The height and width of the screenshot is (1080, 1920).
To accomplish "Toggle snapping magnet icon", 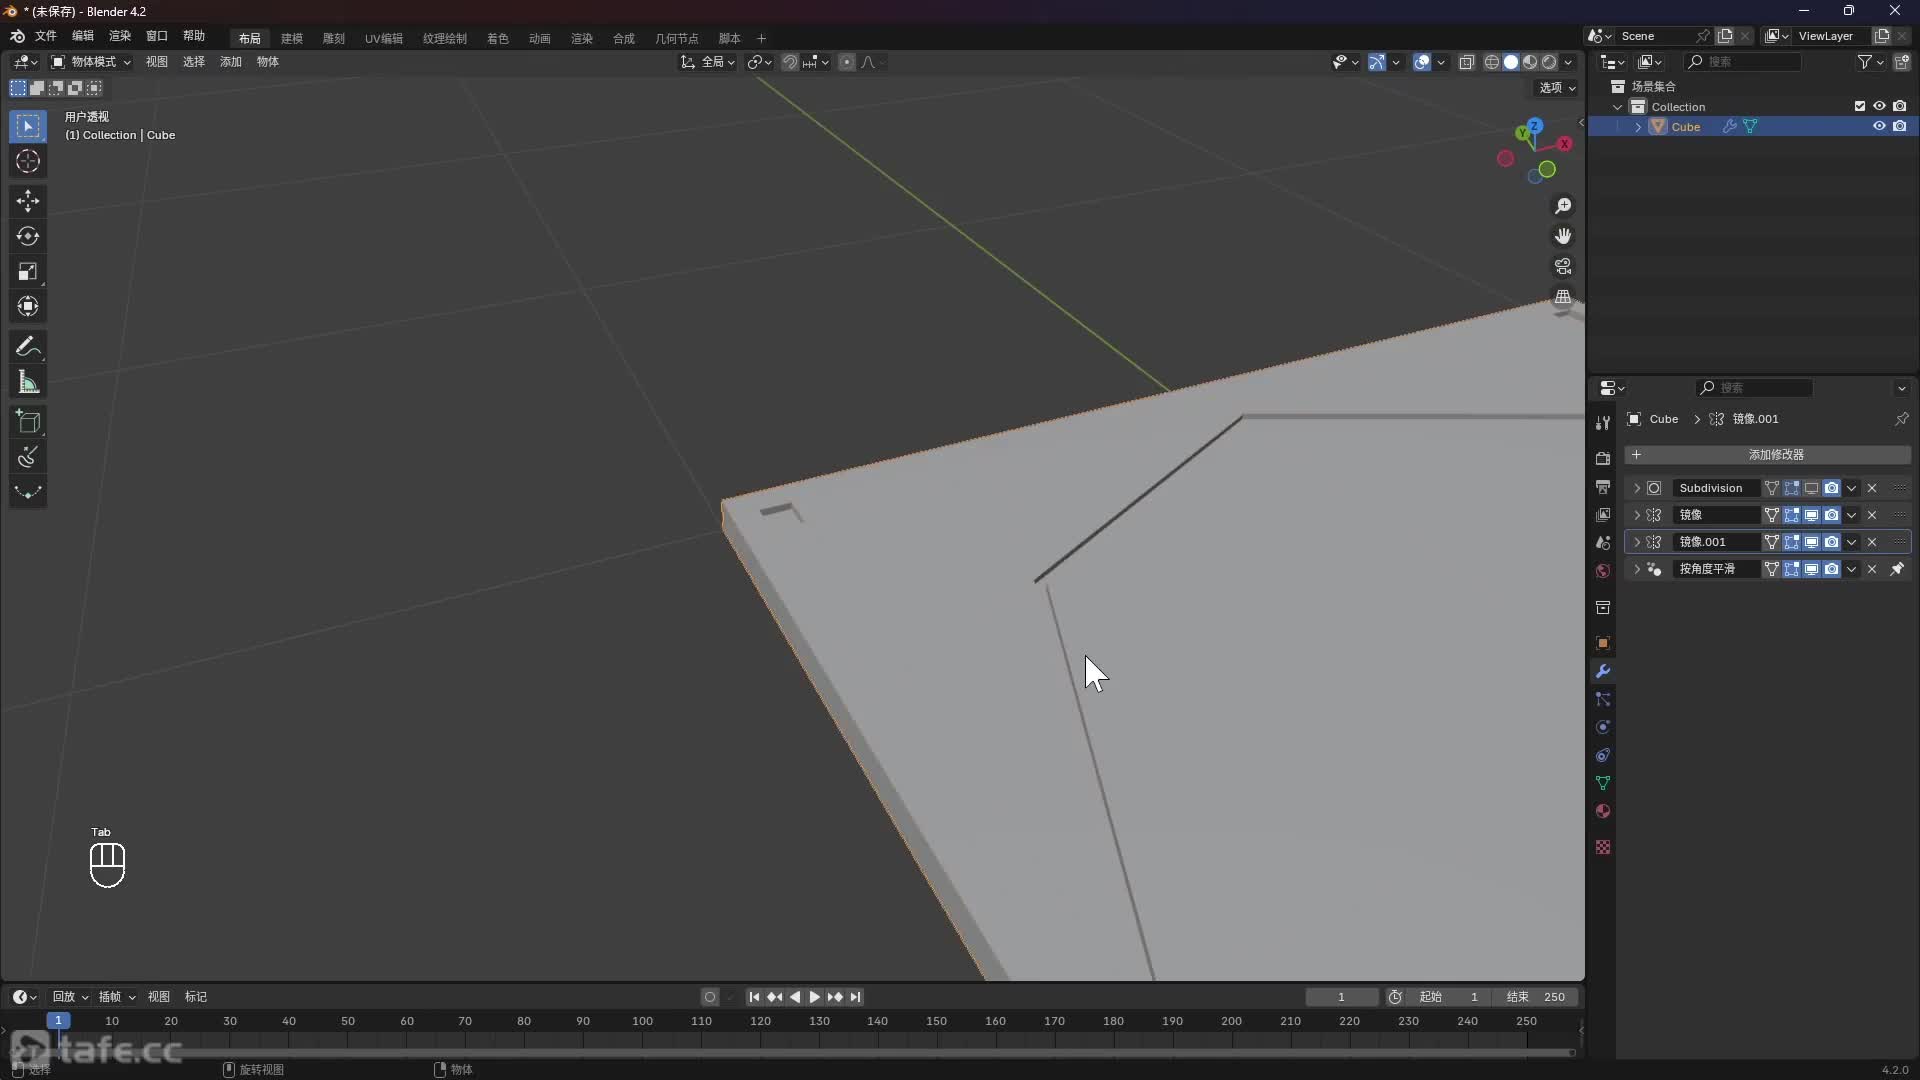I will pos(790,62).
